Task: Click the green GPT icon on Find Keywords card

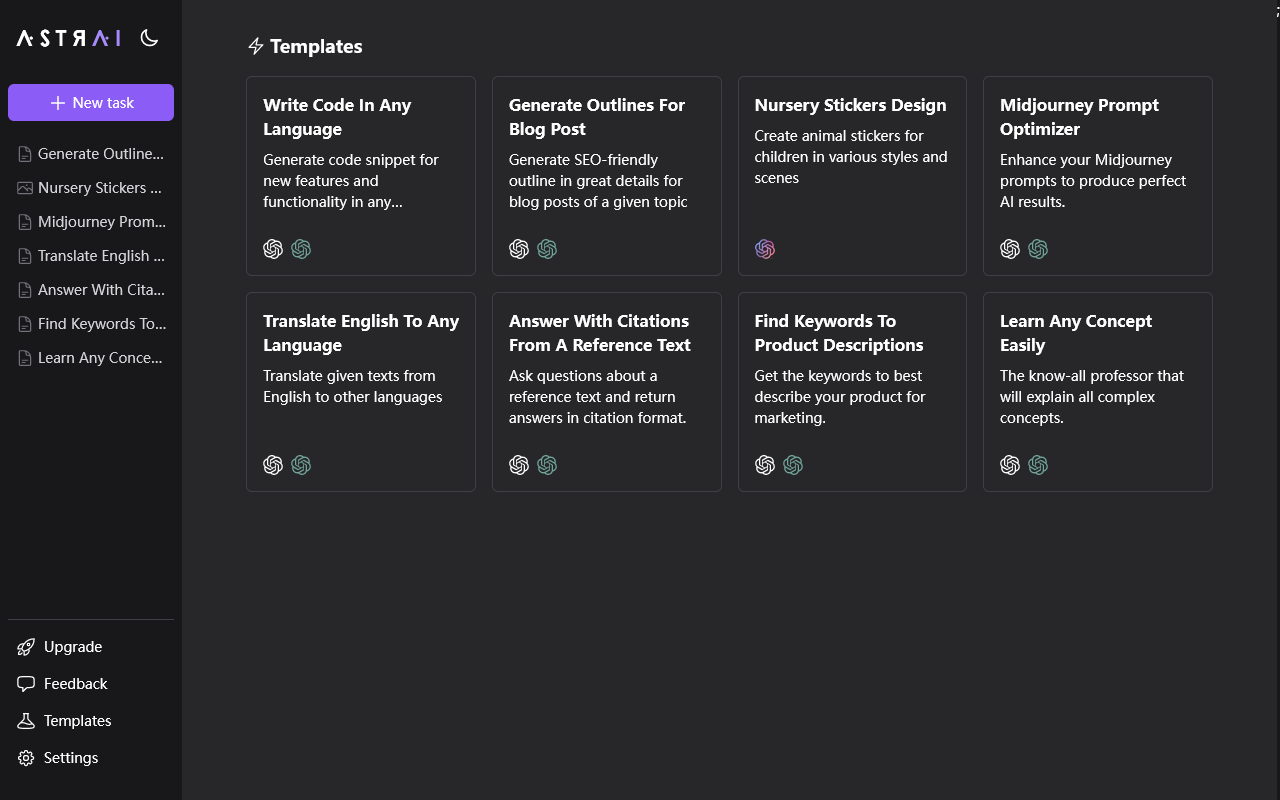Action: pyautogui.click(x=793, y=465)
